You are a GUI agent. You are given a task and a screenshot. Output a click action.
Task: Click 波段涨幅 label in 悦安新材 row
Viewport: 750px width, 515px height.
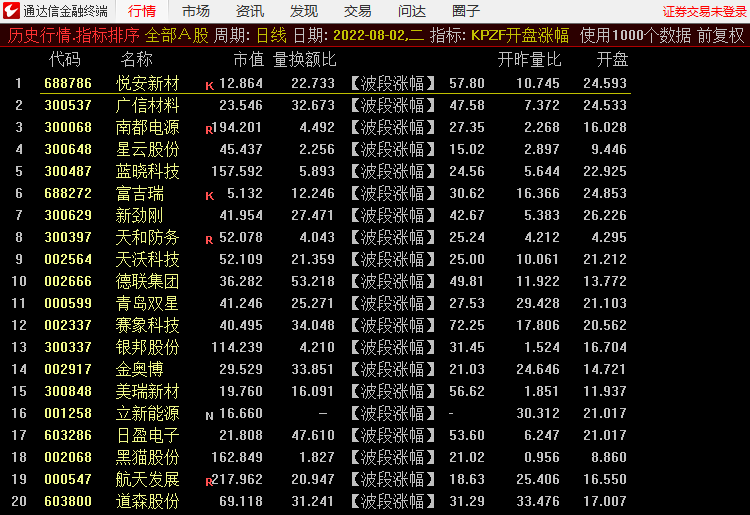point(393,83)
